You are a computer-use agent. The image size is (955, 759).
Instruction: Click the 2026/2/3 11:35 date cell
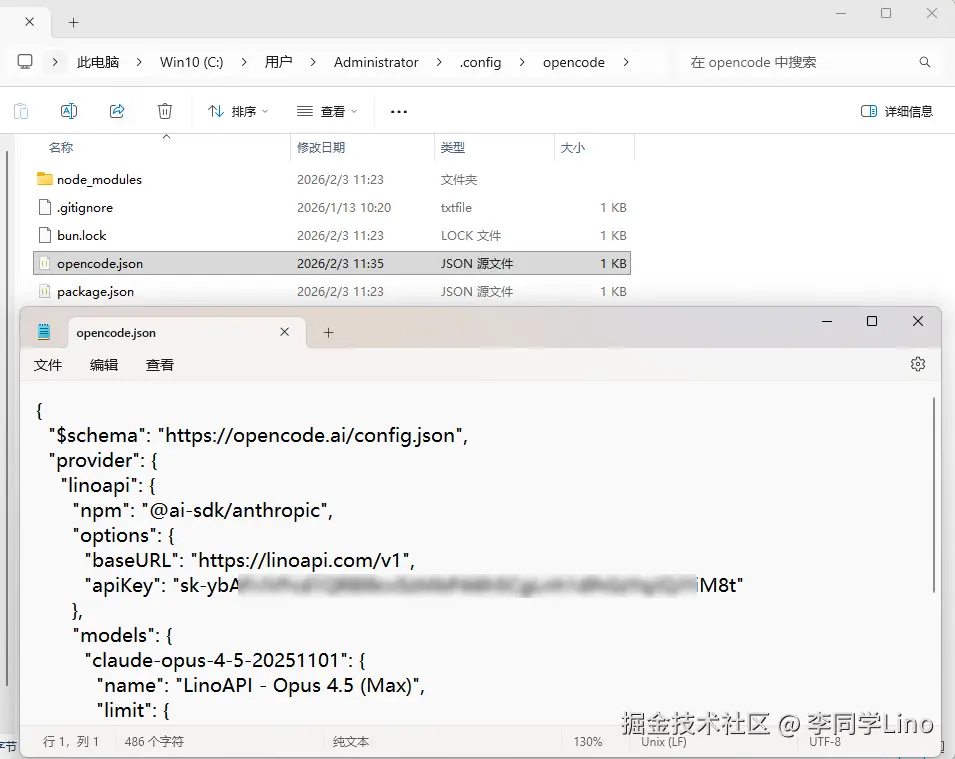(340, 264)
